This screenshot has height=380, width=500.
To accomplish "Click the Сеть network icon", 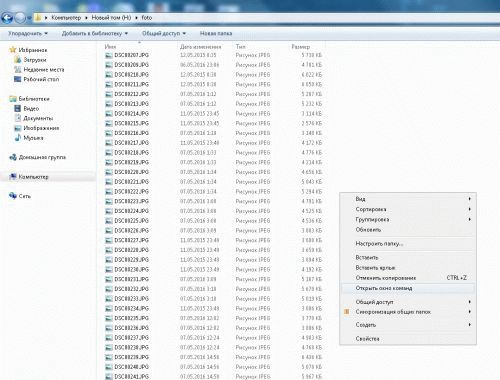I will click(x=13, y=196).
